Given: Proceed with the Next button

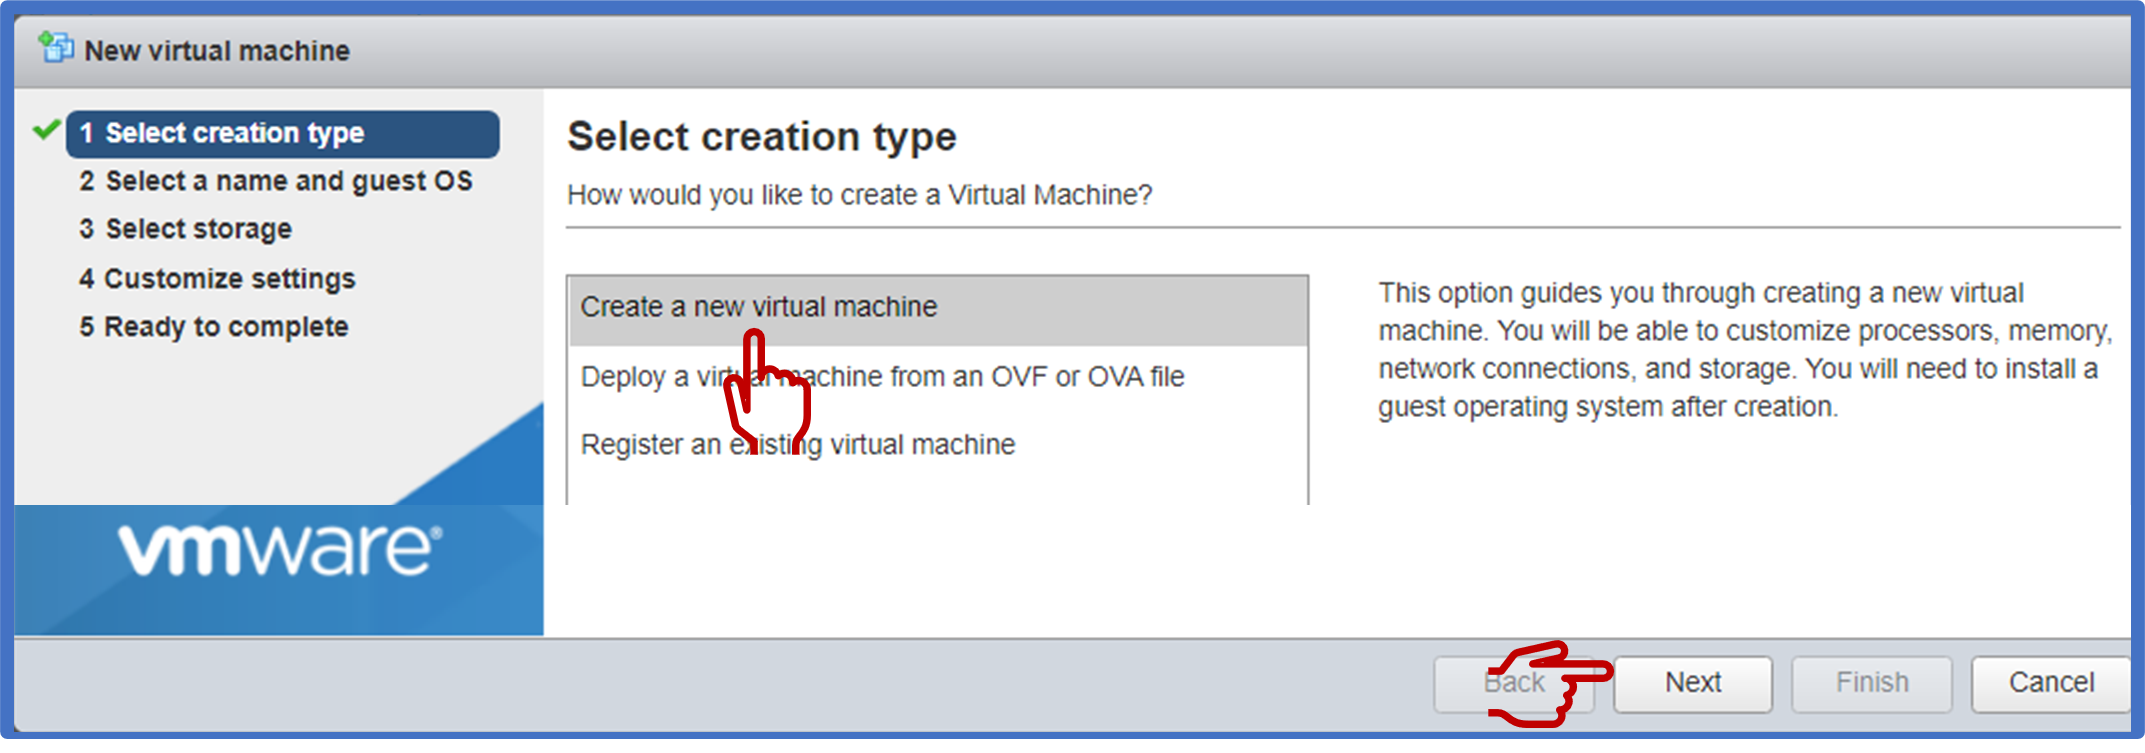Looking at the screenshot, I should click(1693, 683).
